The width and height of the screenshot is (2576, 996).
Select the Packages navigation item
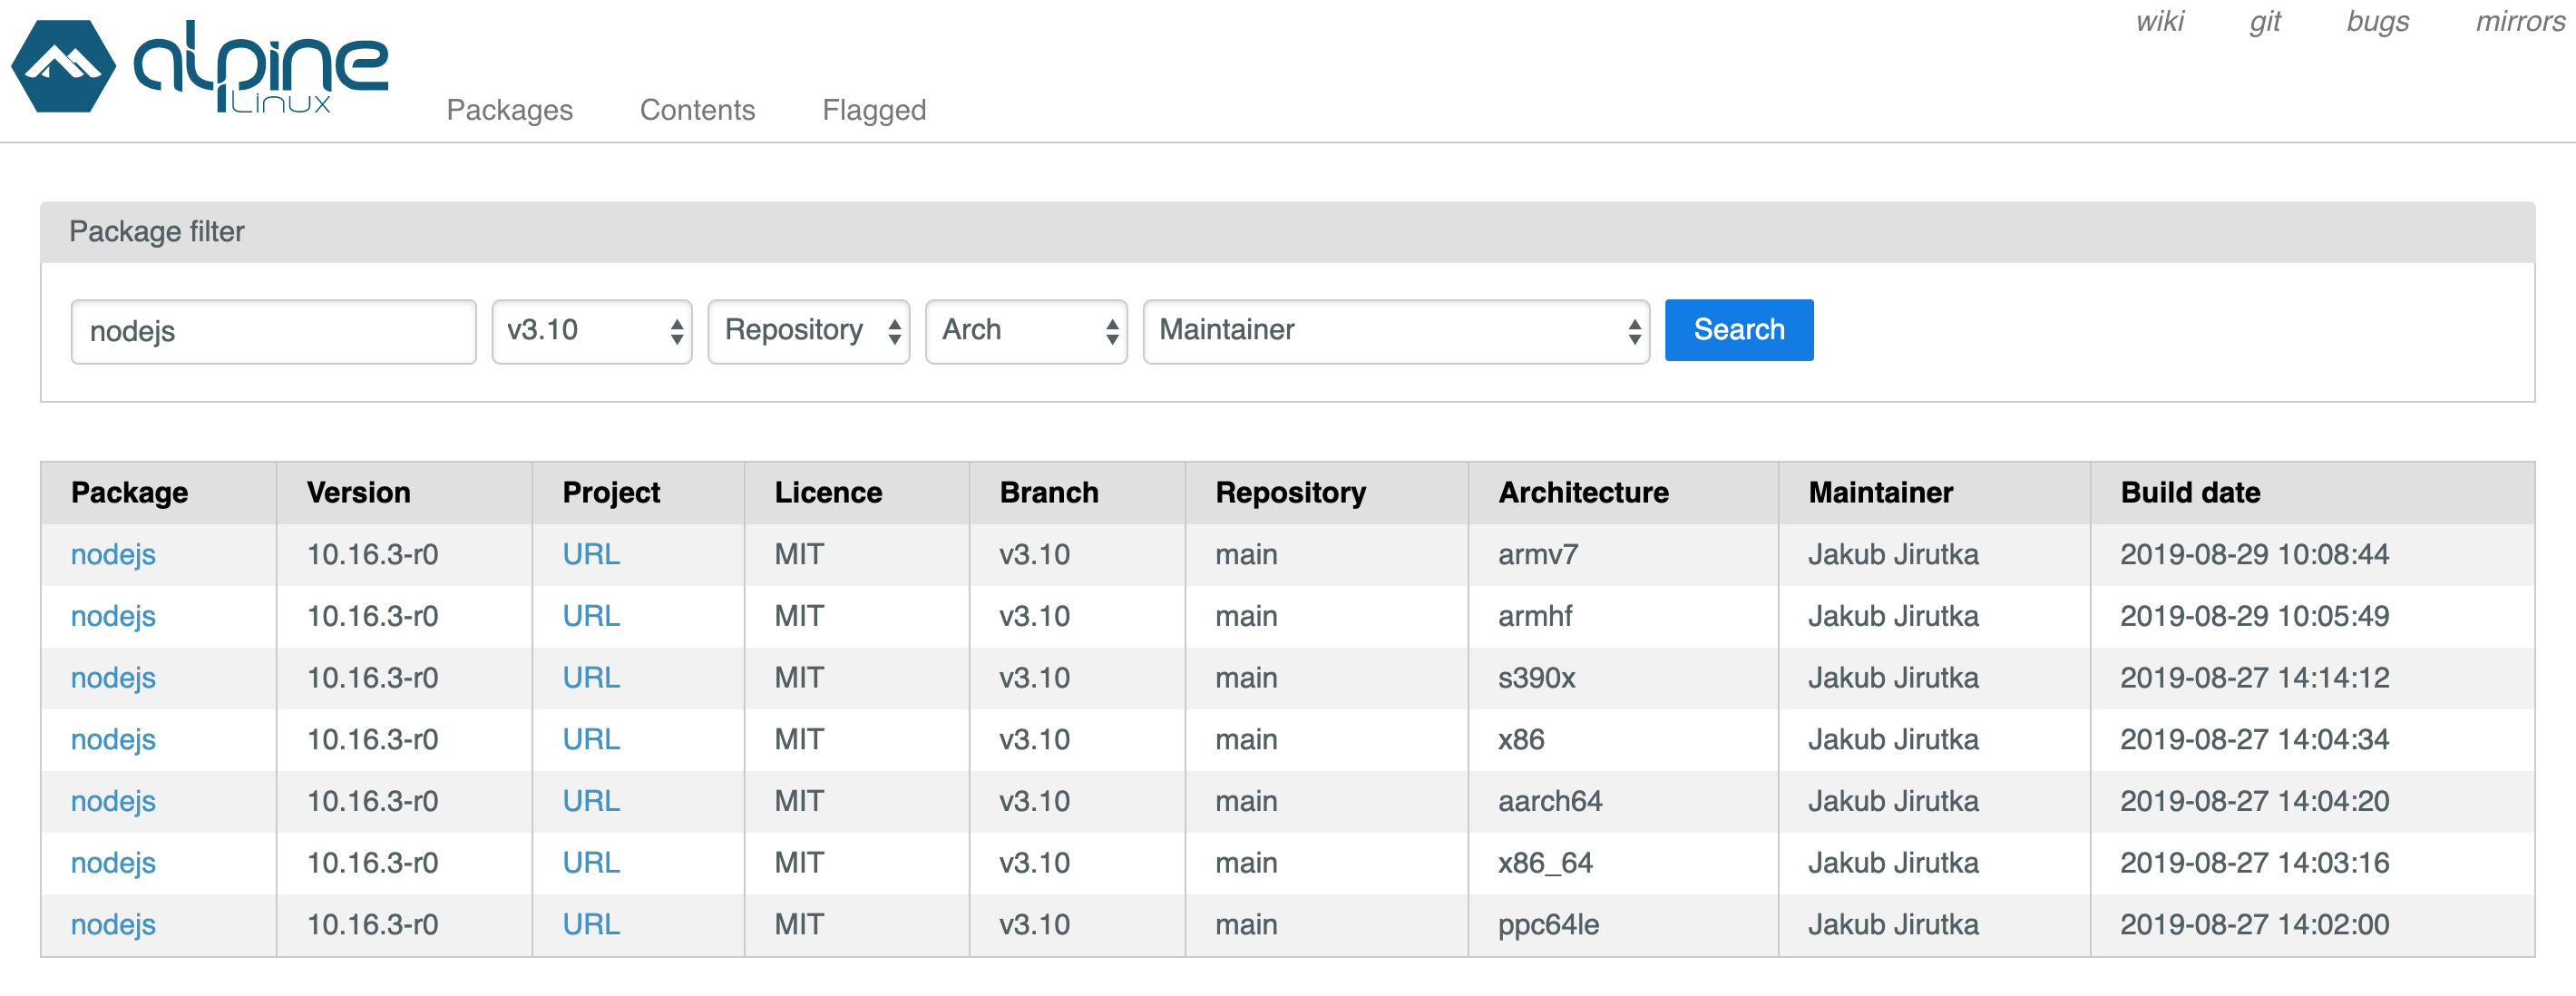click(510, 110)
